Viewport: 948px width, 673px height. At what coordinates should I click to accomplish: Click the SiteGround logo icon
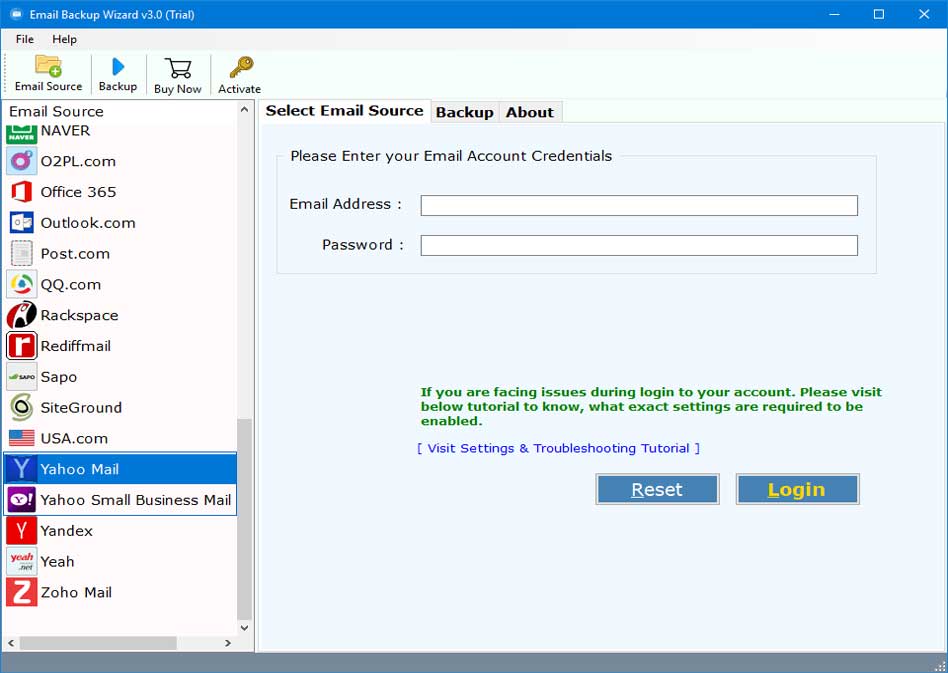(21, 408)
